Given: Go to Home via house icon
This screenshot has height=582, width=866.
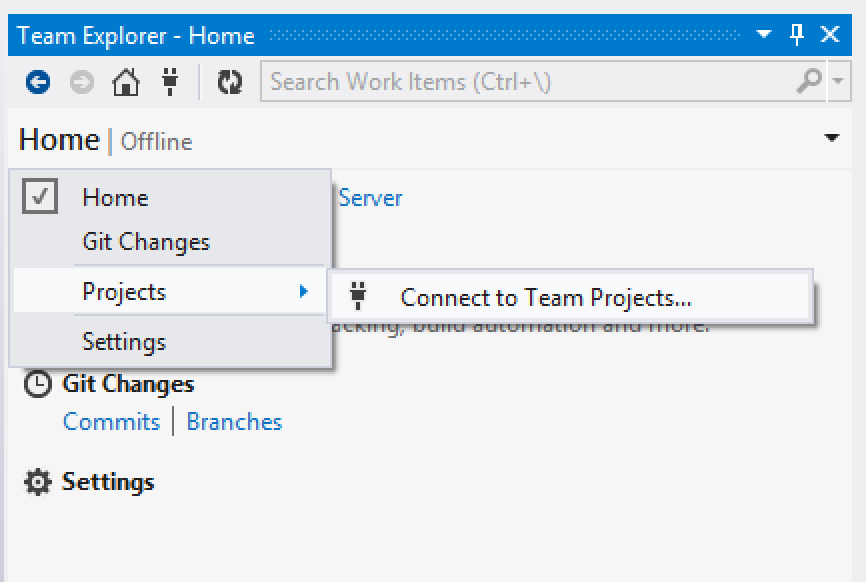Looking at the screenshot, I should (126, 82).
